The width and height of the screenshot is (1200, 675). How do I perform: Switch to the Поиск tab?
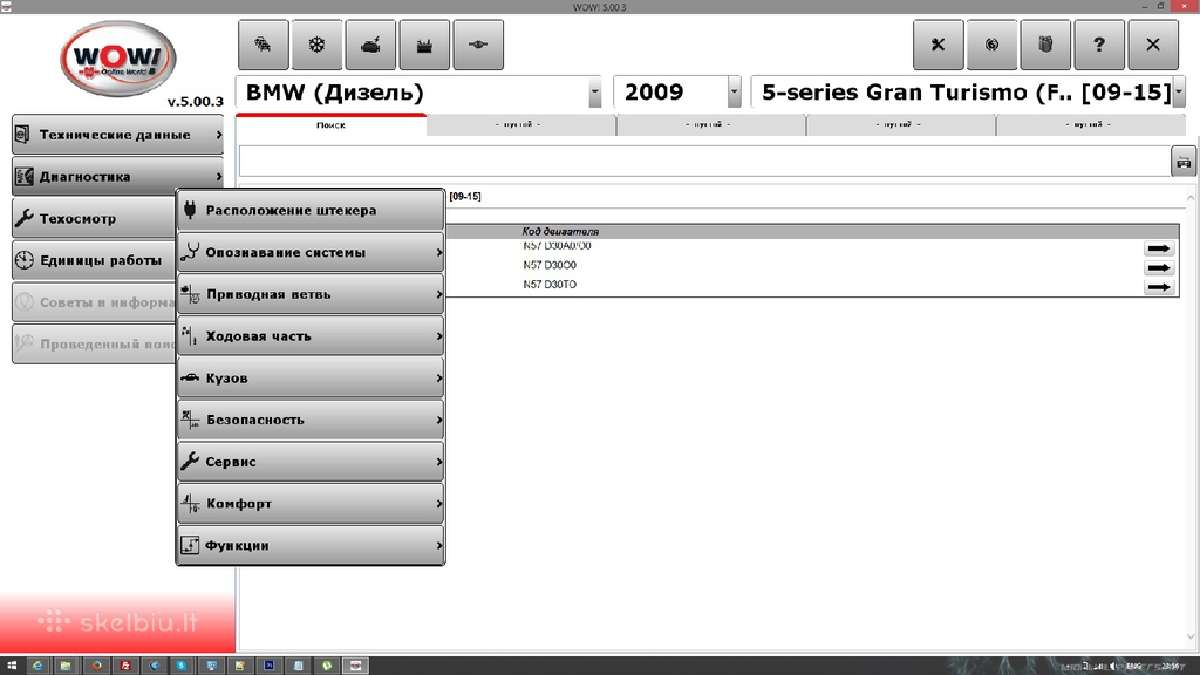point(331,125)
